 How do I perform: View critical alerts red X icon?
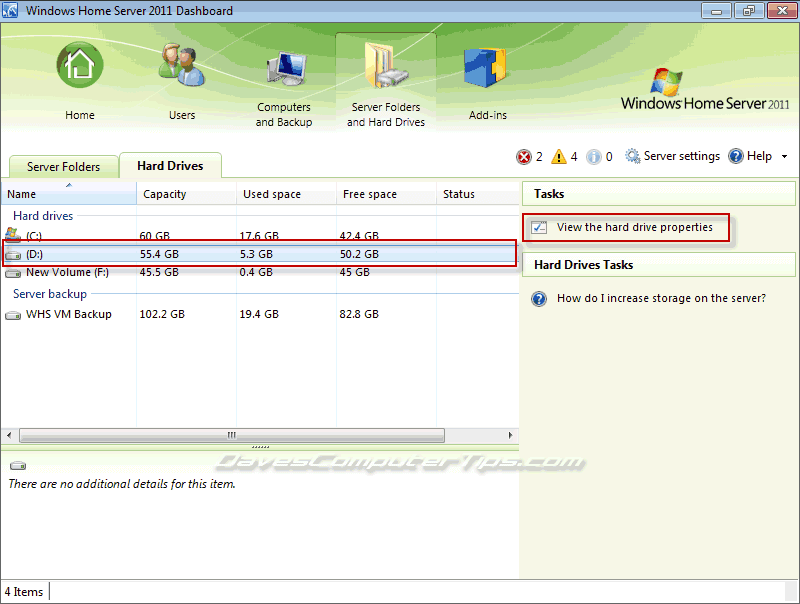pyautogui.click(x=524, y=157)
